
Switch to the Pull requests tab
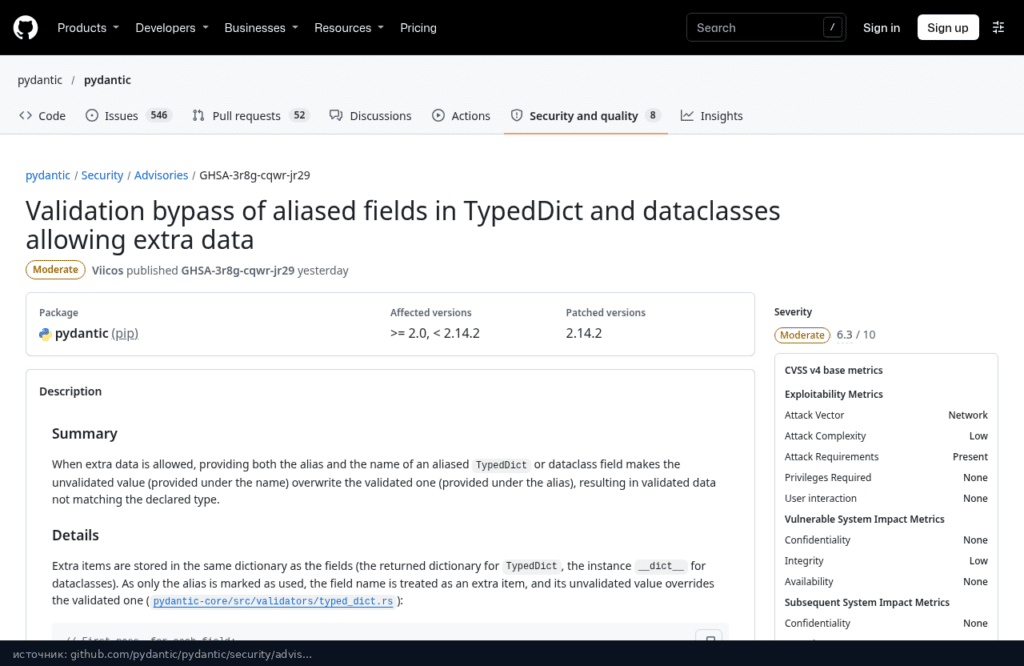250,116
